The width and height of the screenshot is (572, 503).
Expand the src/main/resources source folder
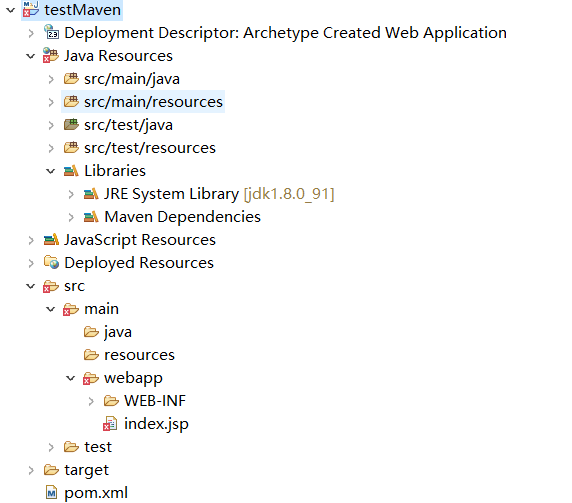tap(51, 102)
